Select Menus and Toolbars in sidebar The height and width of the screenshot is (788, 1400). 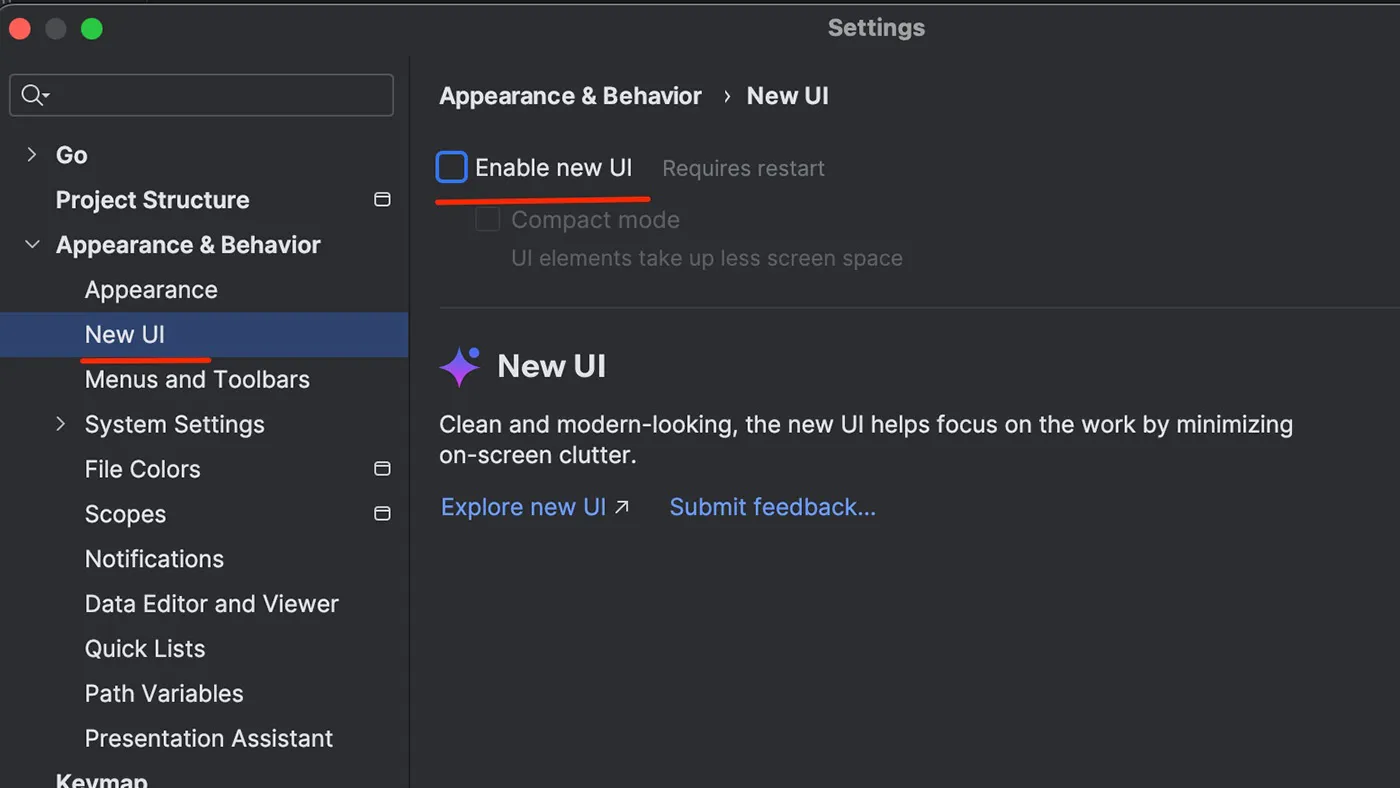(197, 380)
